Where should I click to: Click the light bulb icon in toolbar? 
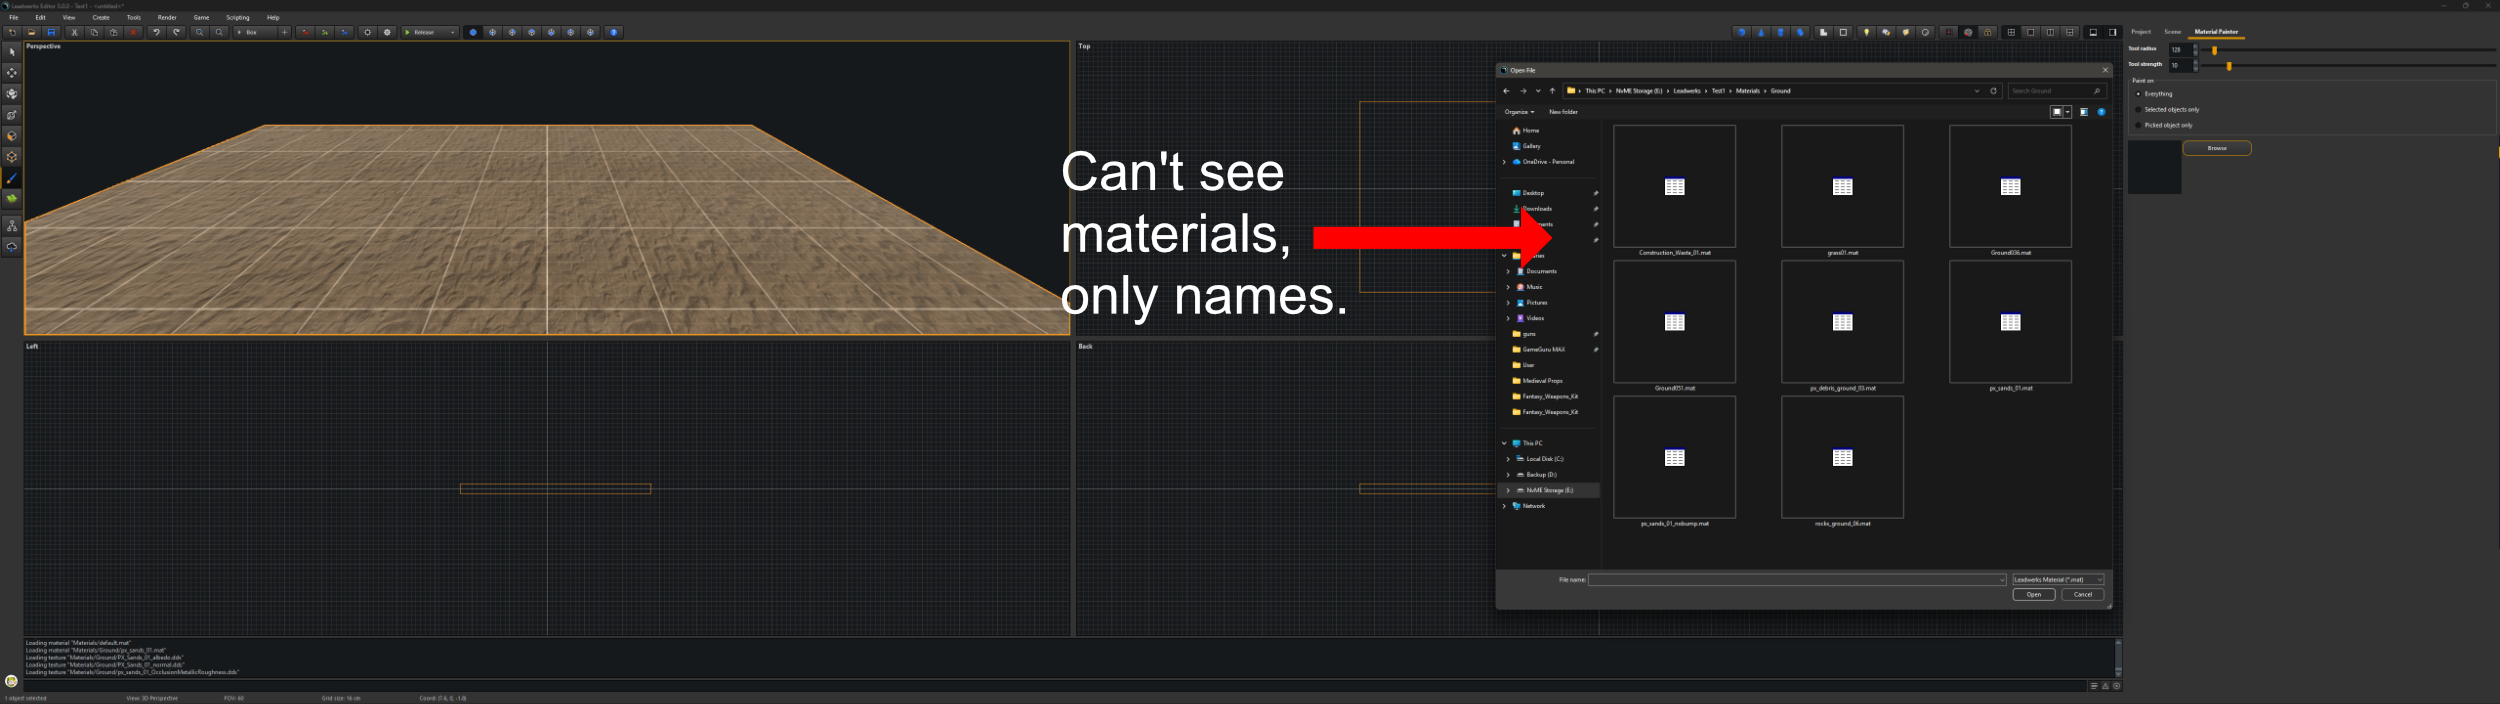[1866, 32]
